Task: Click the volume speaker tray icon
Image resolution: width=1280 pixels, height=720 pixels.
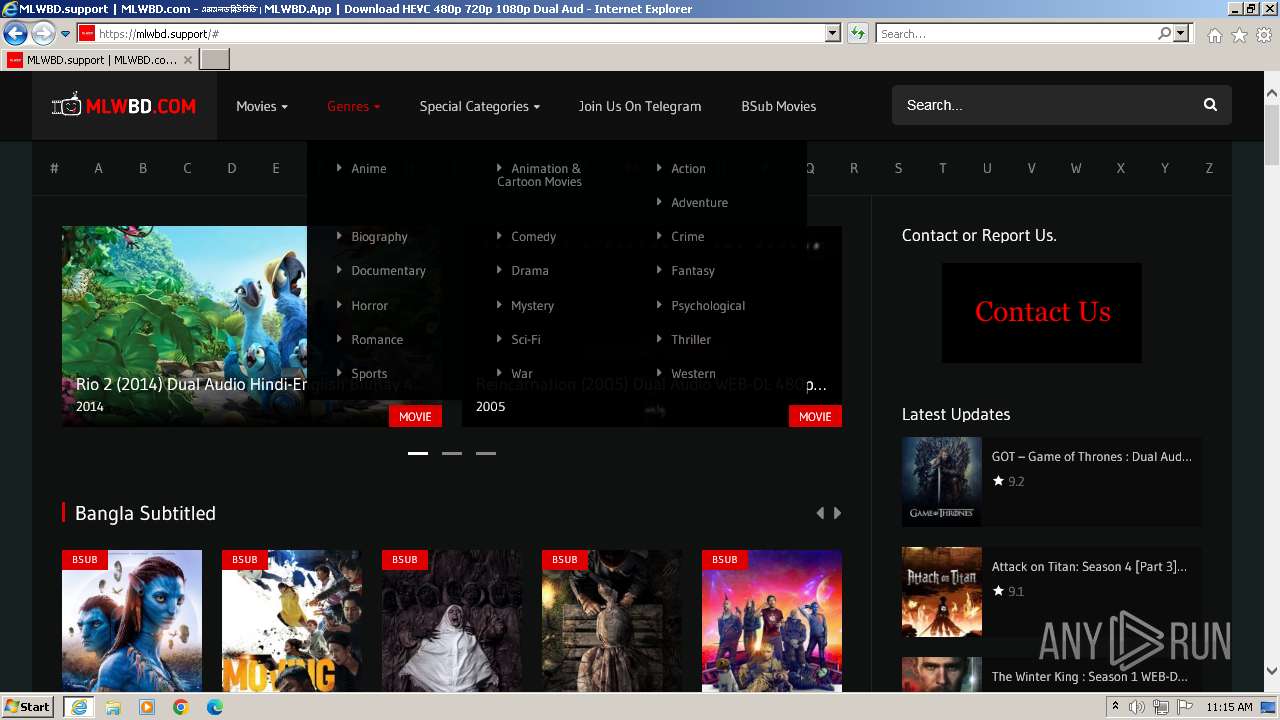Action: click(x=1137, y=707)
